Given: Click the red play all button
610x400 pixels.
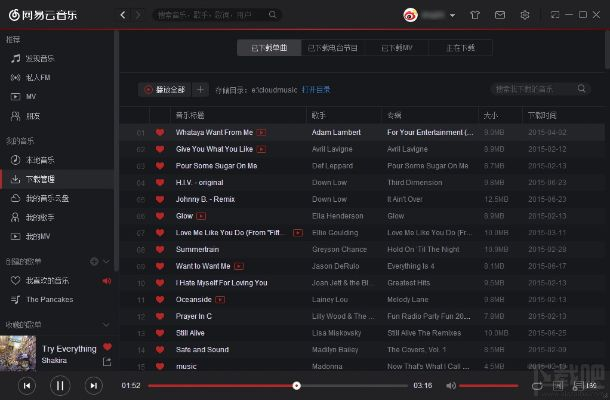Looking at the screenshot, I should coord(164,89).
